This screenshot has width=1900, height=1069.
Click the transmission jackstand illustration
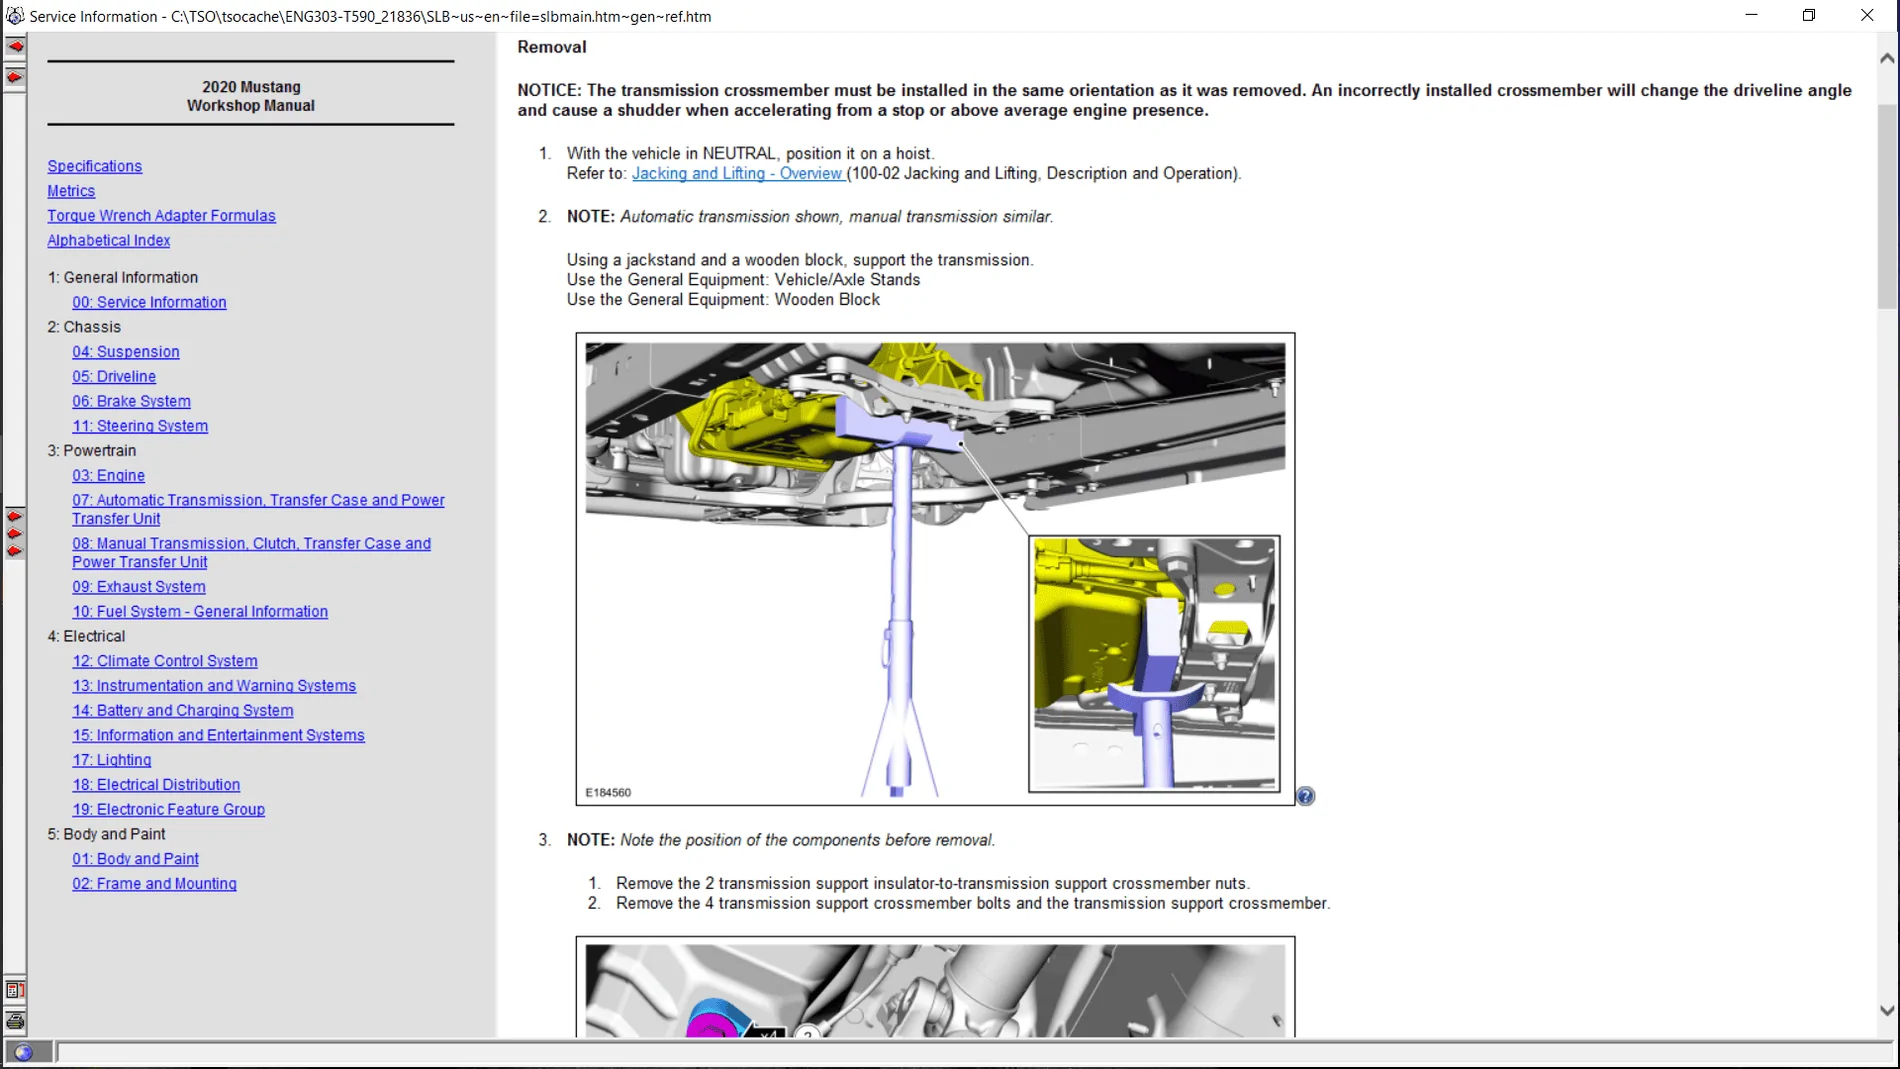935,569
